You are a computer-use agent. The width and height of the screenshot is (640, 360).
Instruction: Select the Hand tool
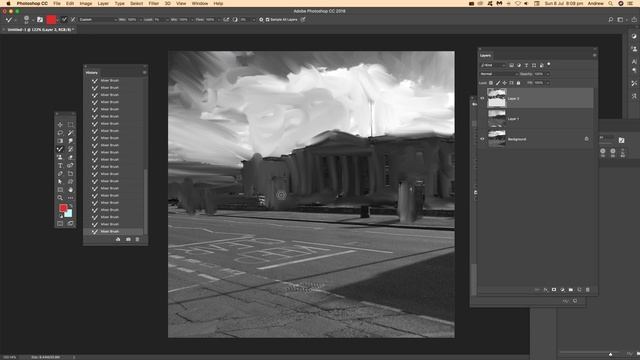tap(71, 190)
